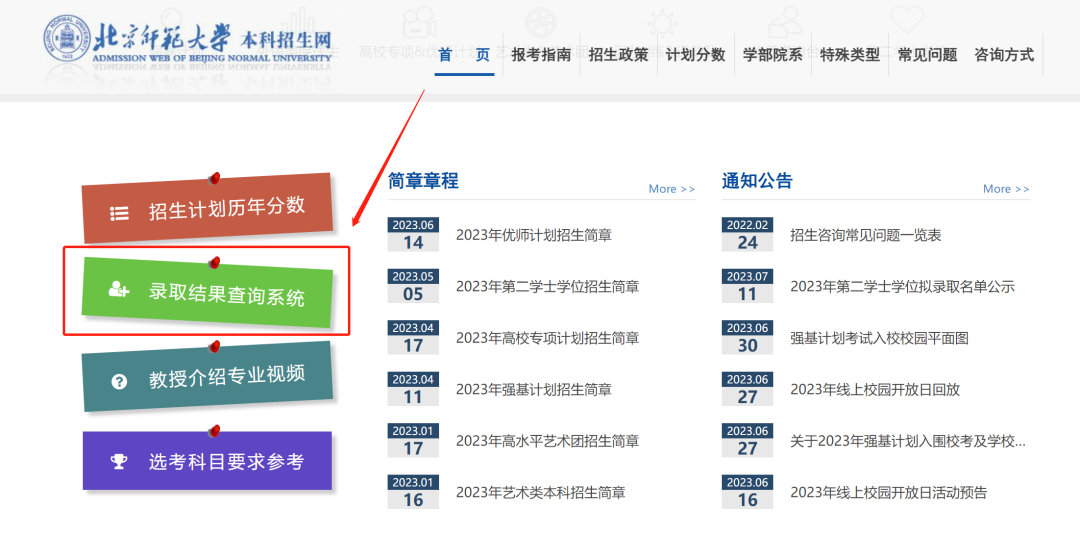Open 关于2023年强基计划入围校考及学校 notice
Viewport: 1080px width, 534px height.
[908, 441]
